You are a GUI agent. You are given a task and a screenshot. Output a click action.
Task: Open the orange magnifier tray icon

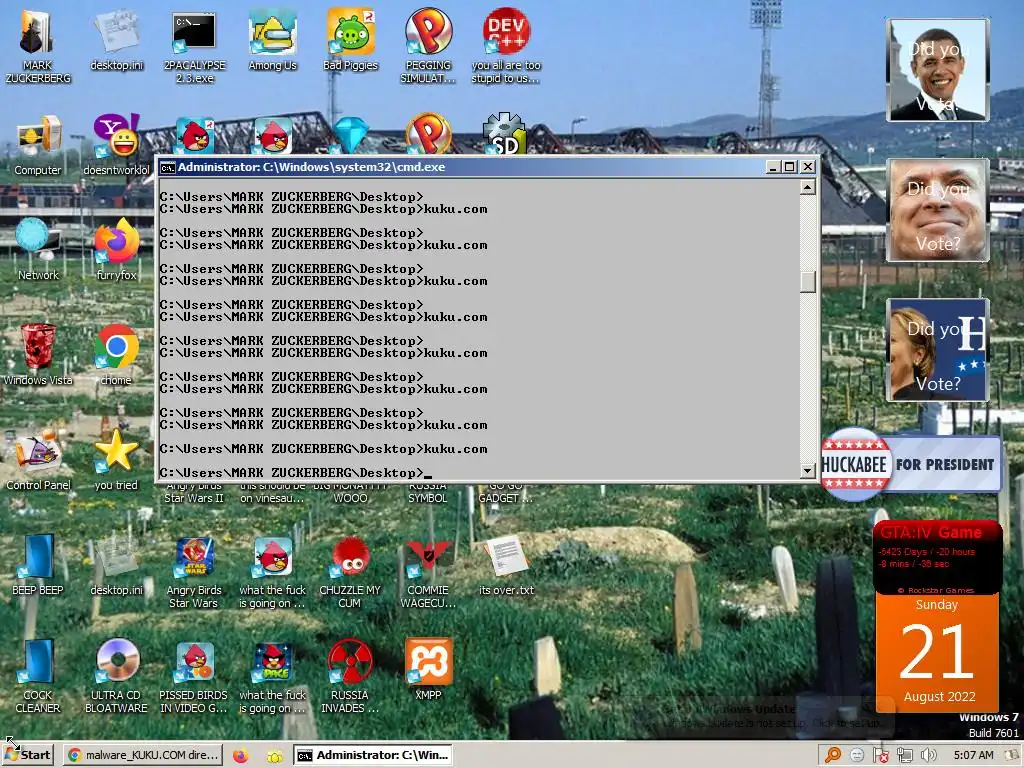tap(833, 755)
